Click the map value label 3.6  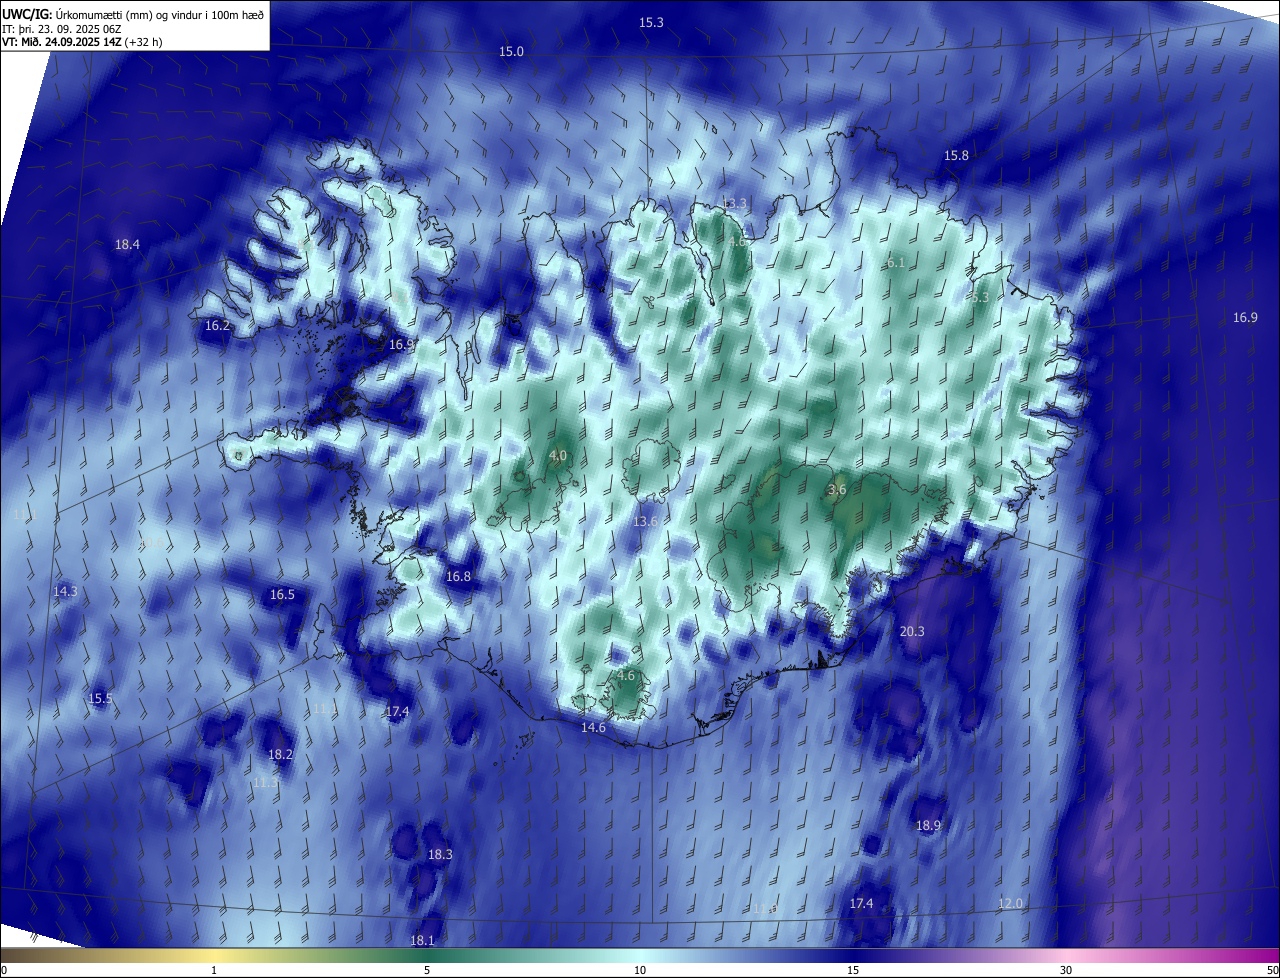(837, 490)
